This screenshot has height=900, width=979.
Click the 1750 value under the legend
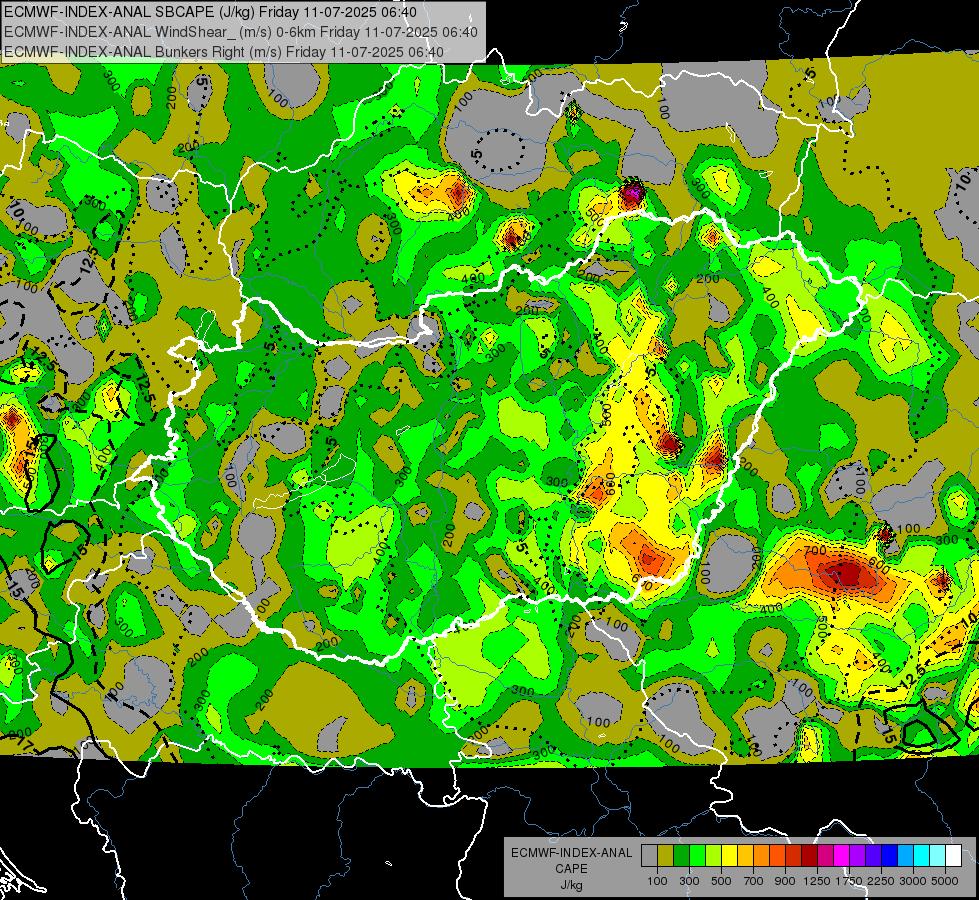(849, 881)
